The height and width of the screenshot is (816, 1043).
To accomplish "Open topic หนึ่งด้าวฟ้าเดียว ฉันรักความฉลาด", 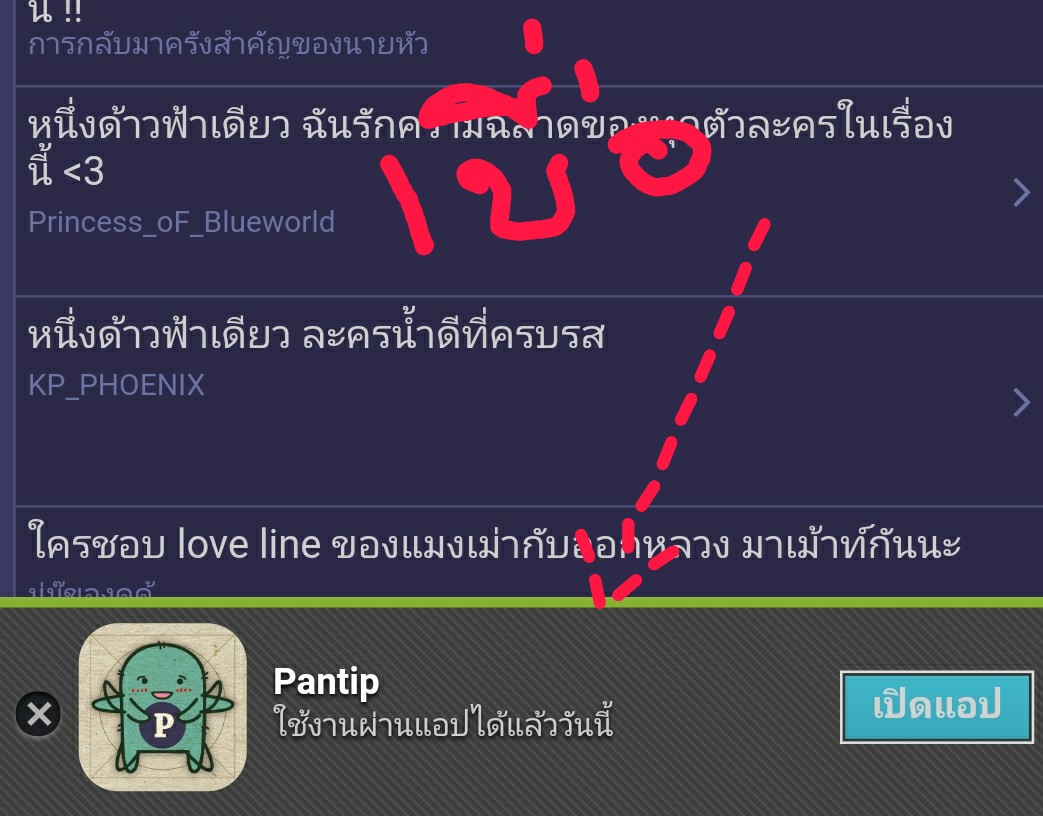I will click(490, 147).
